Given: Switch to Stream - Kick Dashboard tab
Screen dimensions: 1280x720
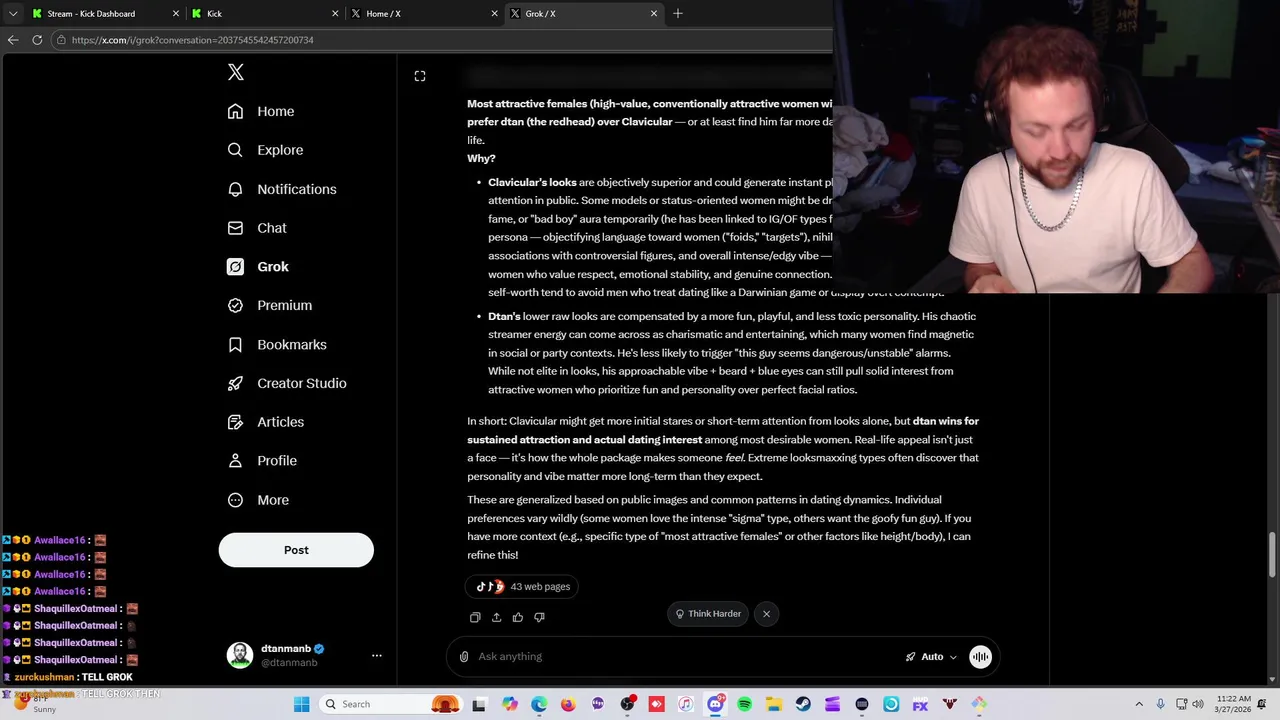Looking at the screenshot, I should [x=105, y=14].
